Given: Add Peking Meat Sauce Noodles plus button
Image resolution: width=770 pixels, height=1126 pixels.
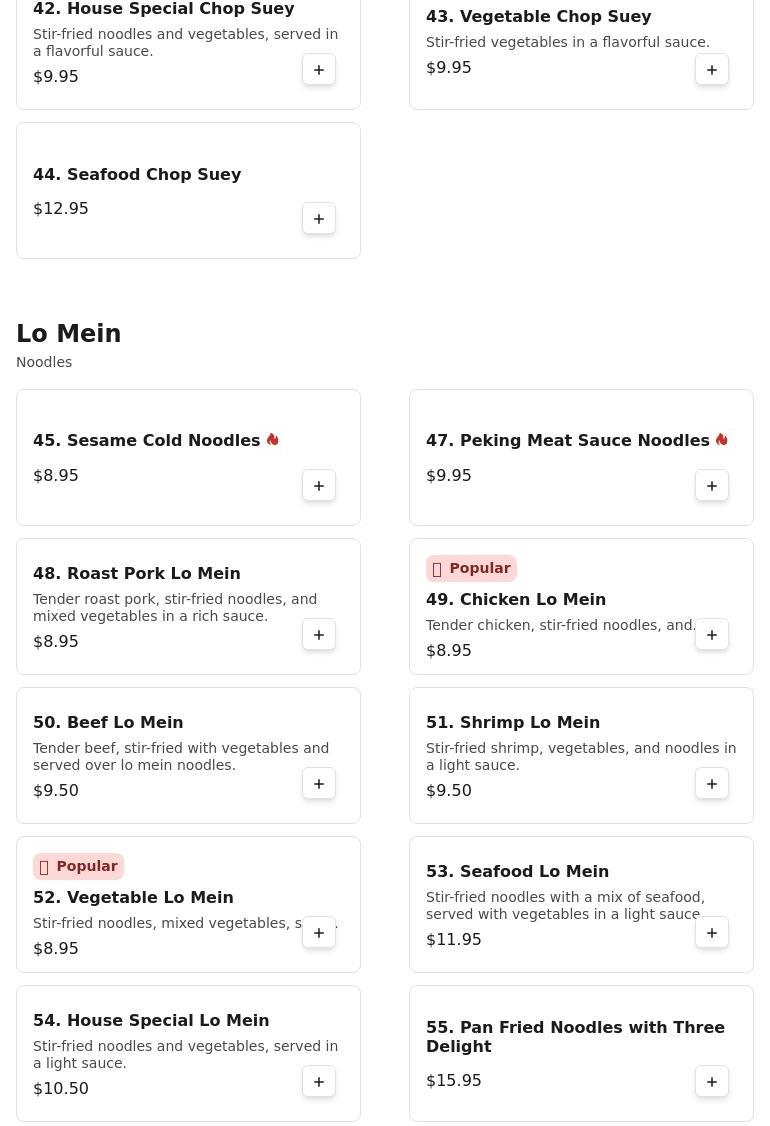Looking at the screenshot, I should point(712,485).
